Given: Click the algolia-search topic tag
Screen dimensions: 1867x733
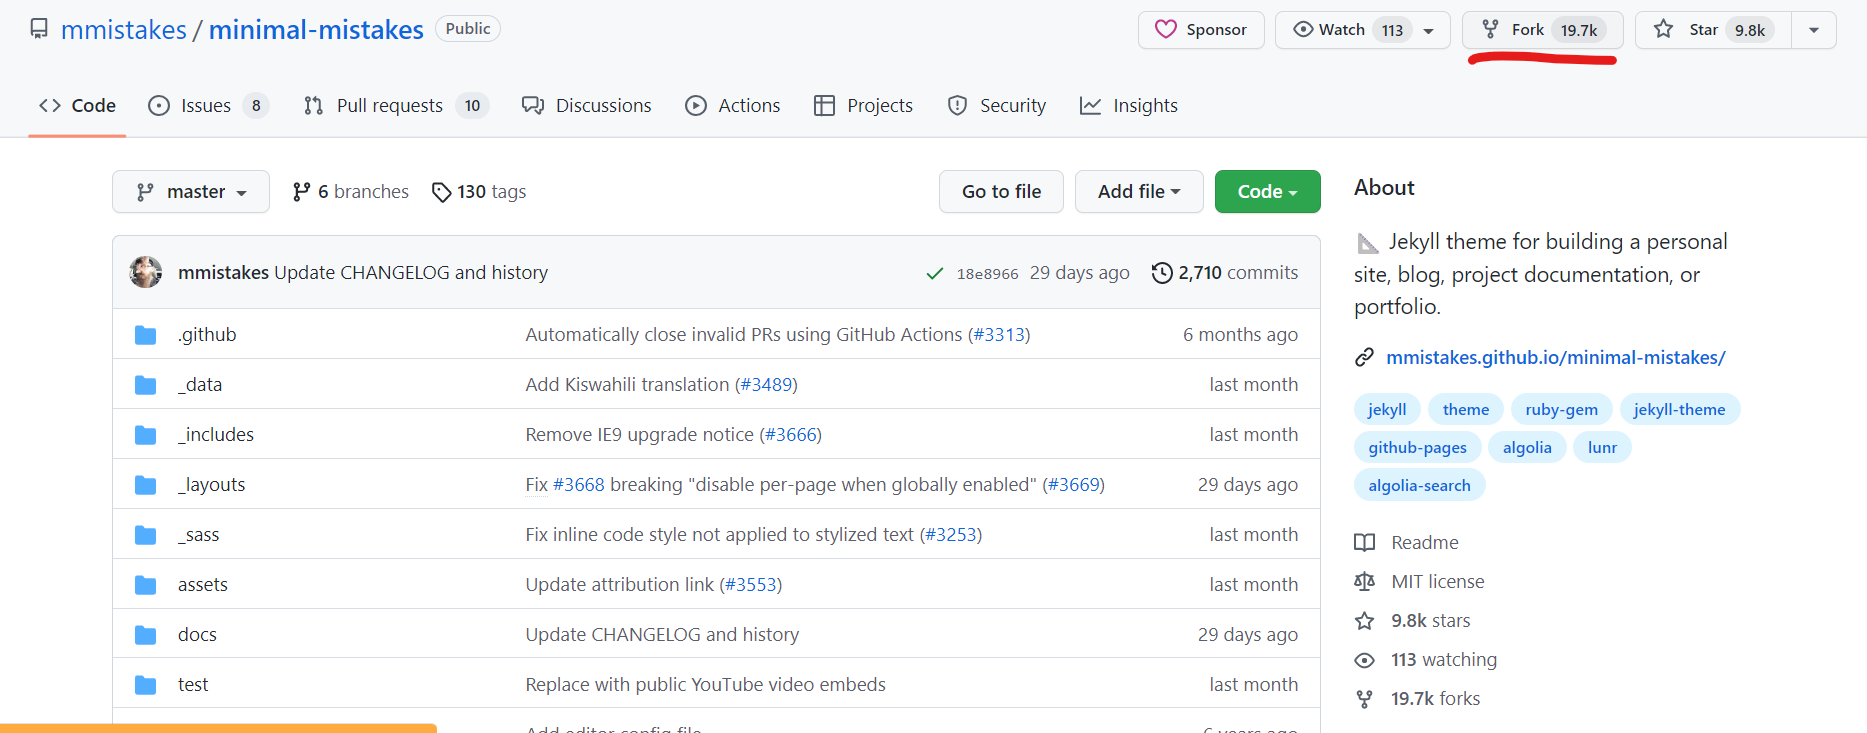Looking at the screenshot, I should [x=1419, y=485].
